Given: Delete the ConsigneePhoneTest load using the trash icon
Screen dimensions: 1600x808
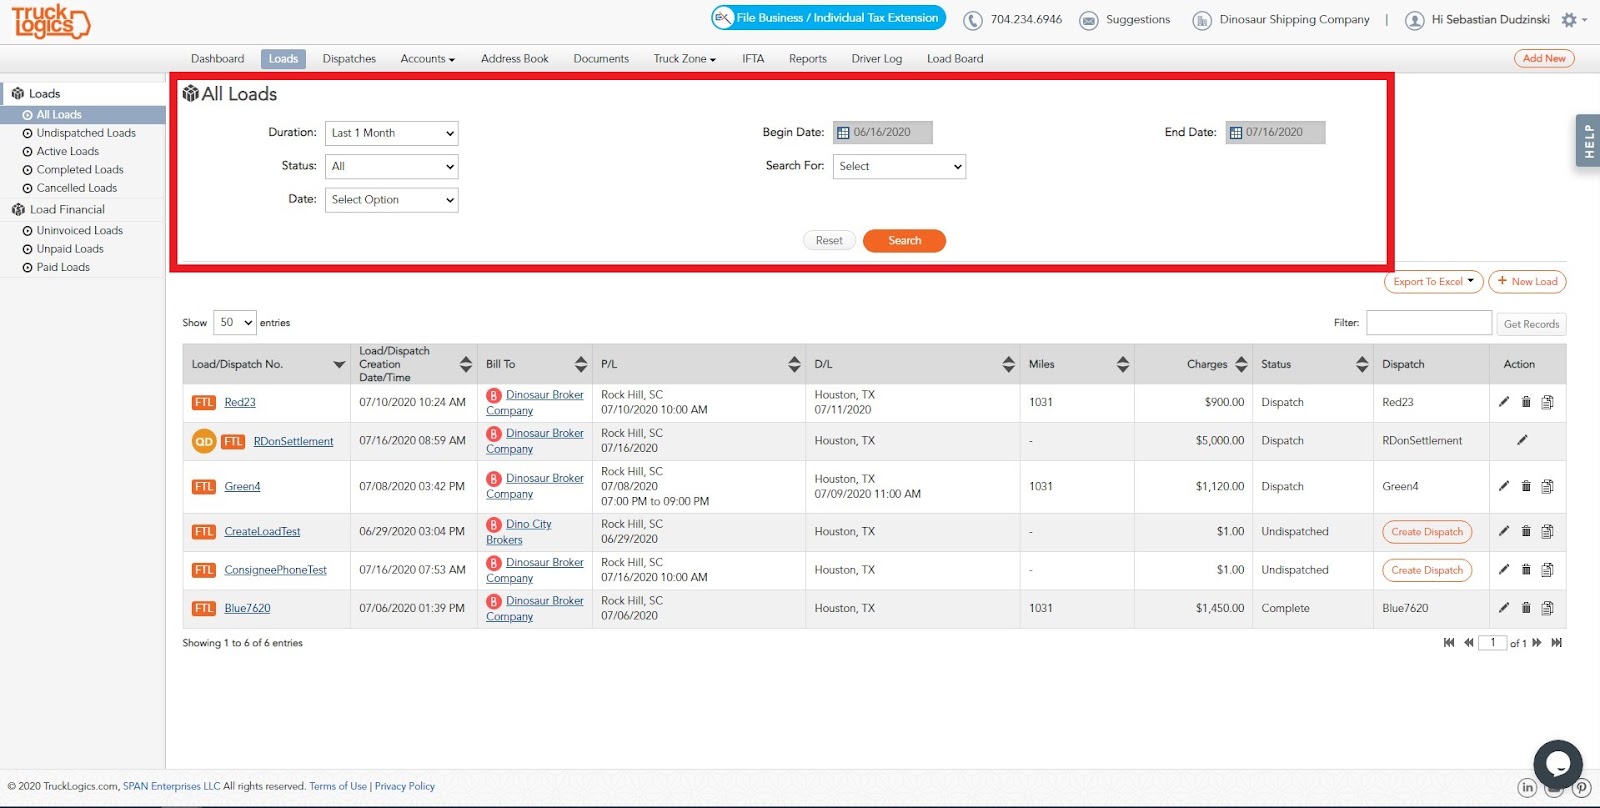Looking at the screenshot, I should coord(1526,569).
